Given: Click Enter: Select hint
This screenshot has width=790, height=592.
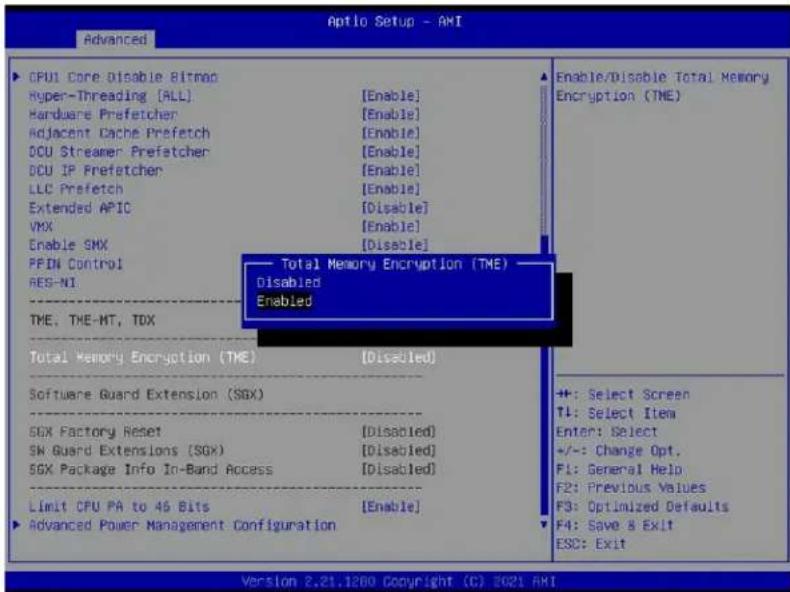Looking at the screenshot, I should click(607, 431).
